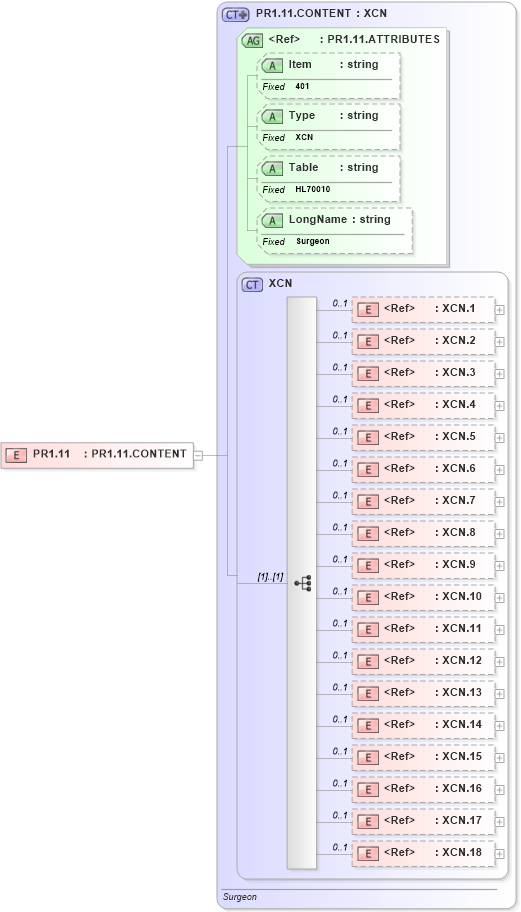Select the fixed value 401
The image size is (521, 912).
pyautogui.click(x=302, y=86)
